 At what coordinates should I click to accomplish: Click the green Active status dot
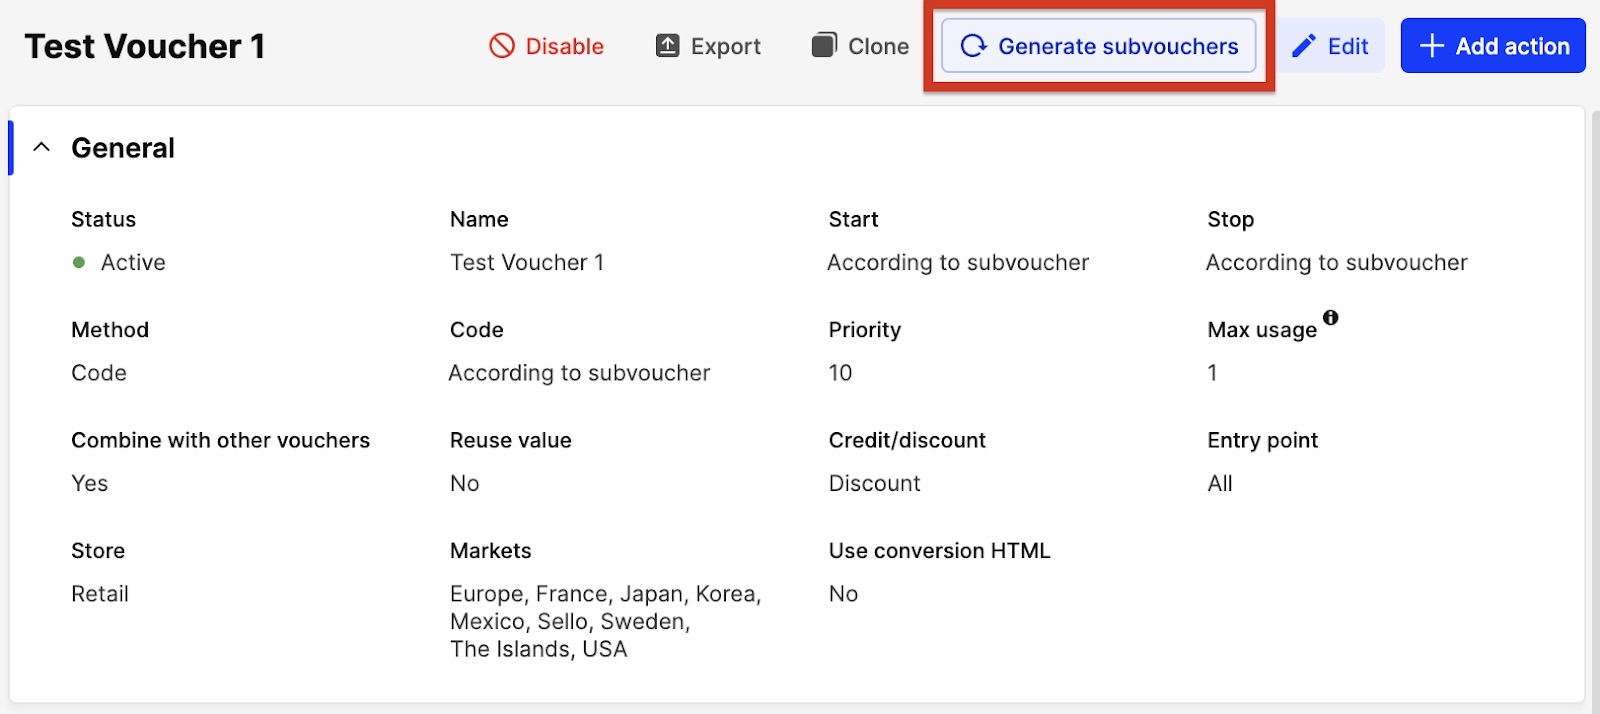click(79, 263)
